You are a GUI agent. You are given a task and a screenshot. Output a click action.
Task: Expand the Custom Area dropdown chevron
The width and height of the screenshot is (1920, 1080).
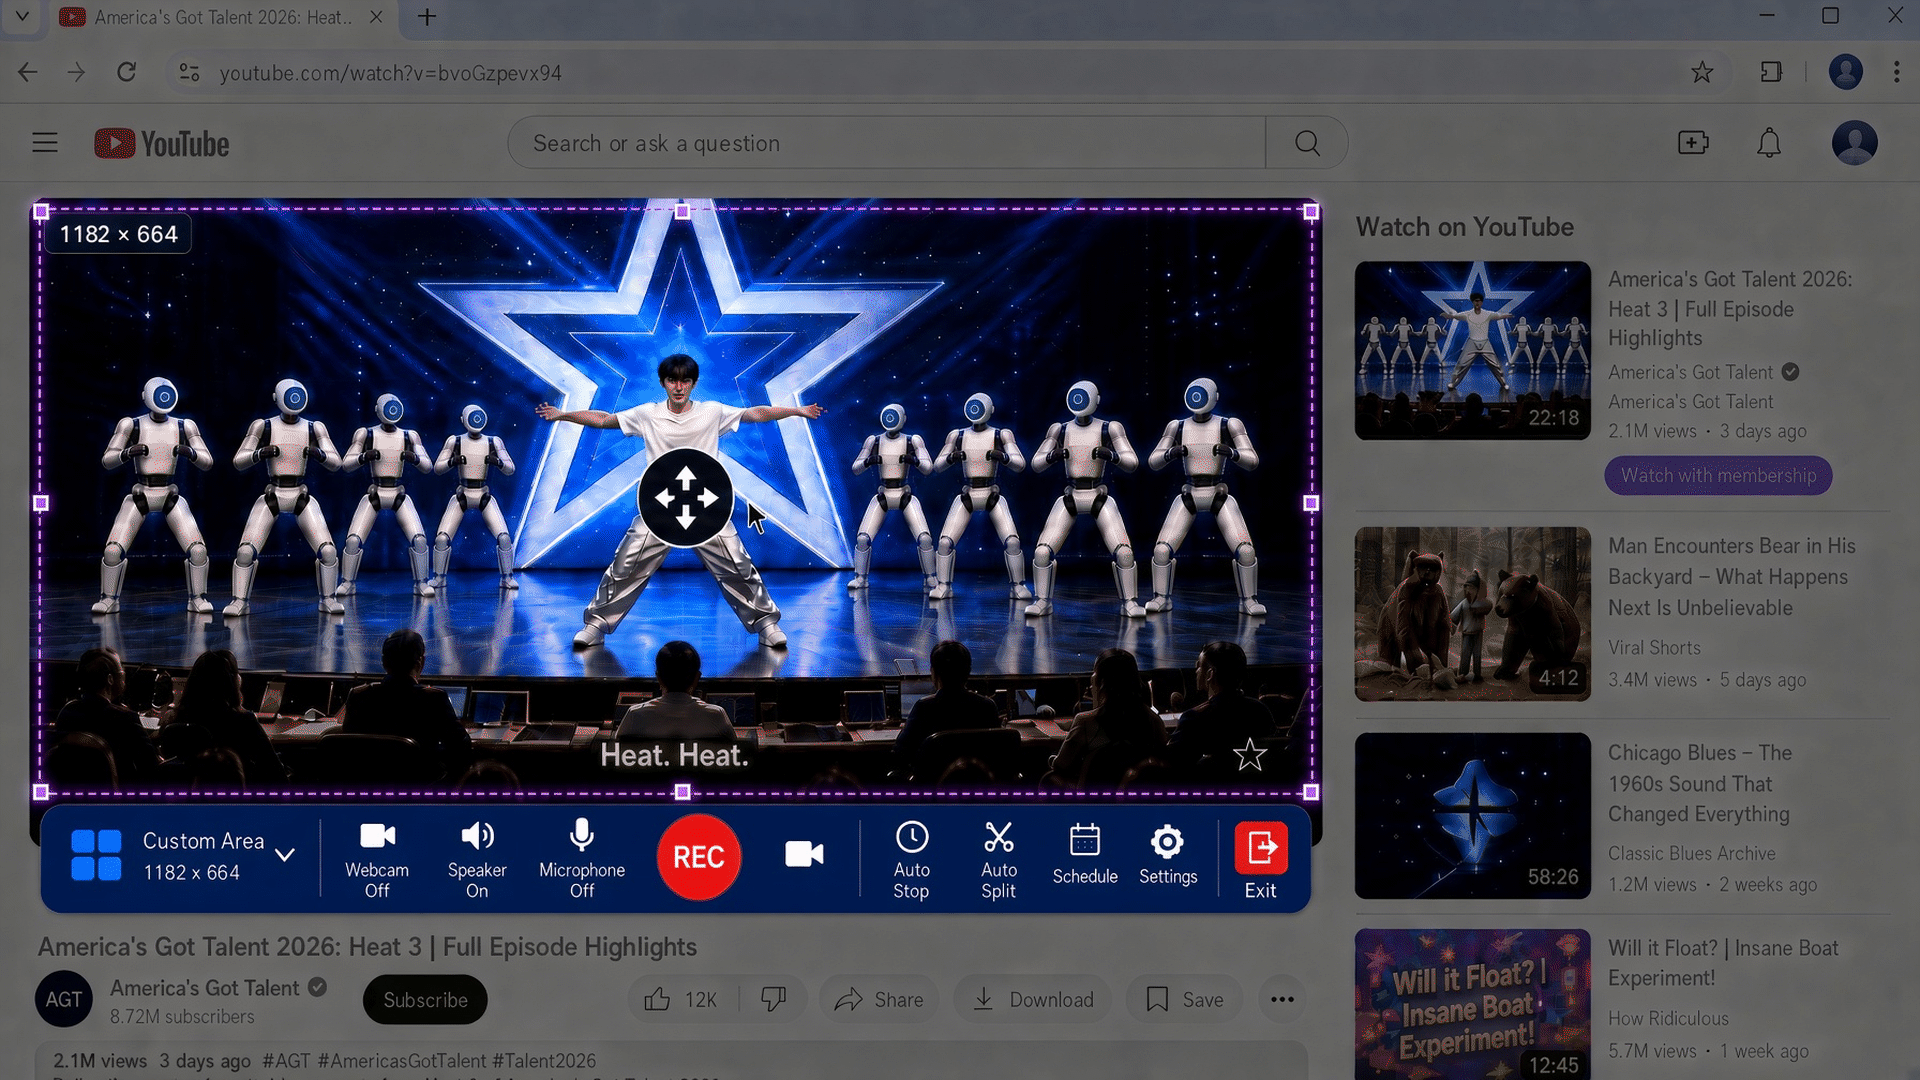click(x=285, y=855)
